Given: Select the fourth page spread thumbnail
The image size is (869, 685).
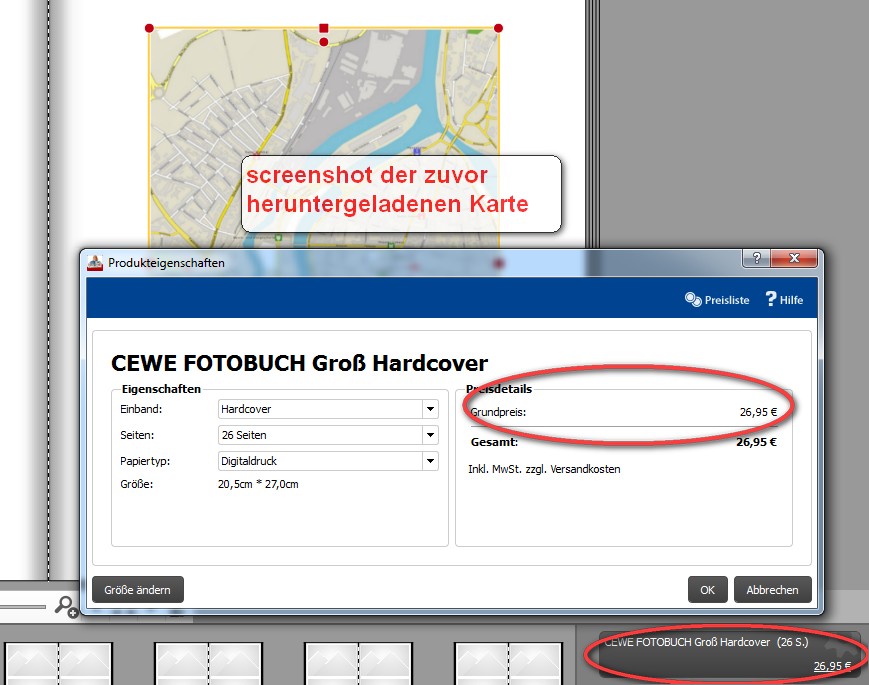Looking at the screenshot, I should point(508,663).
